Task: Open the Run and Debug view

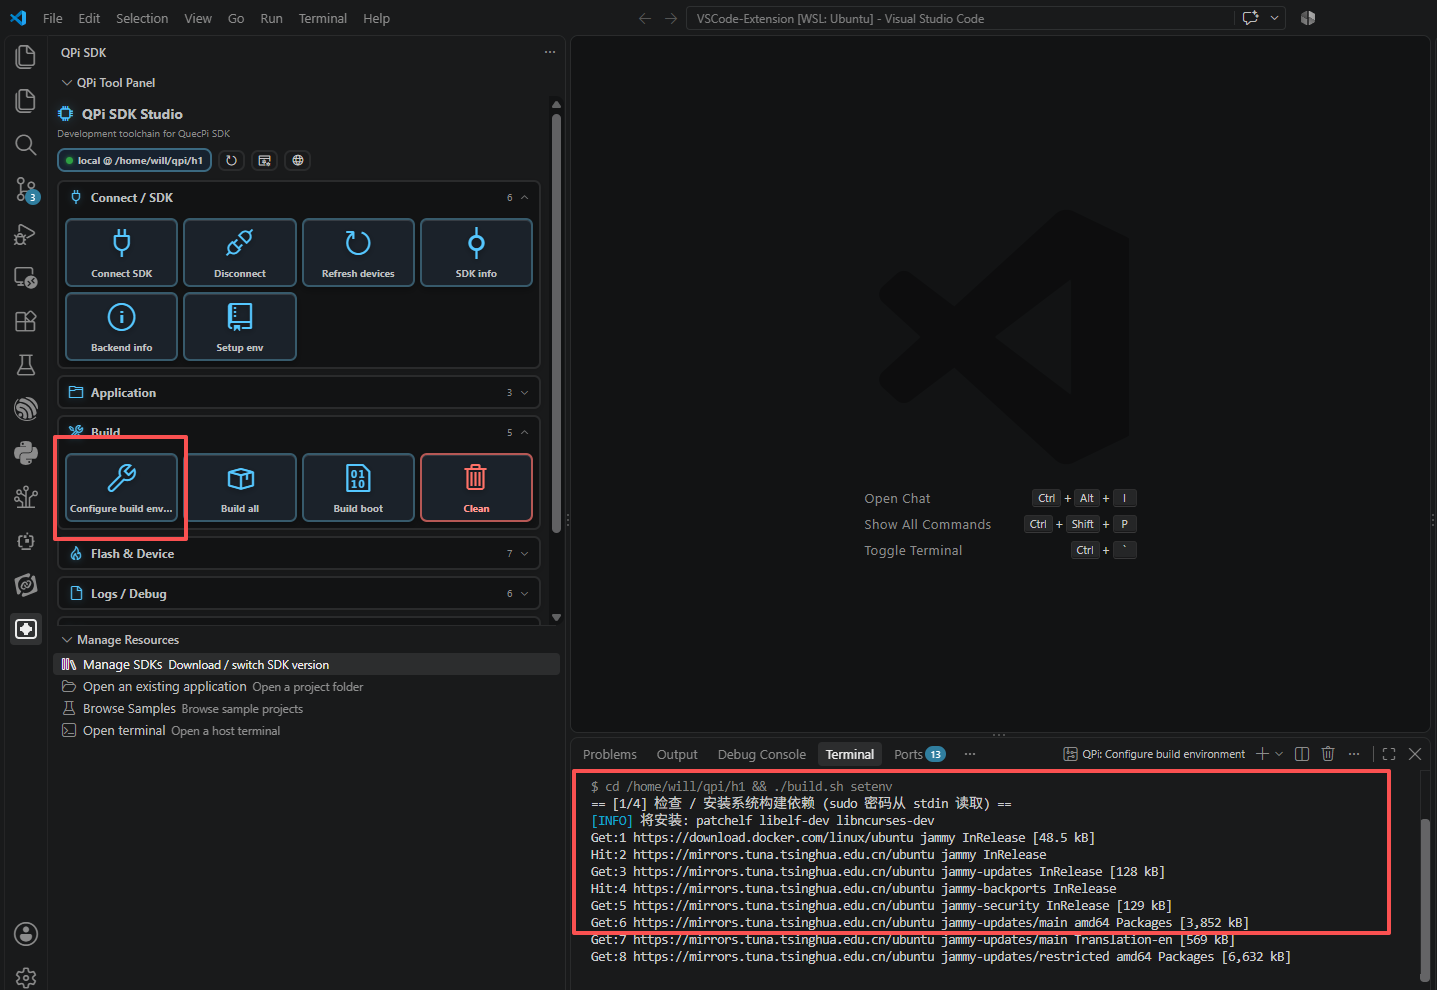Action: click(26, 234)
